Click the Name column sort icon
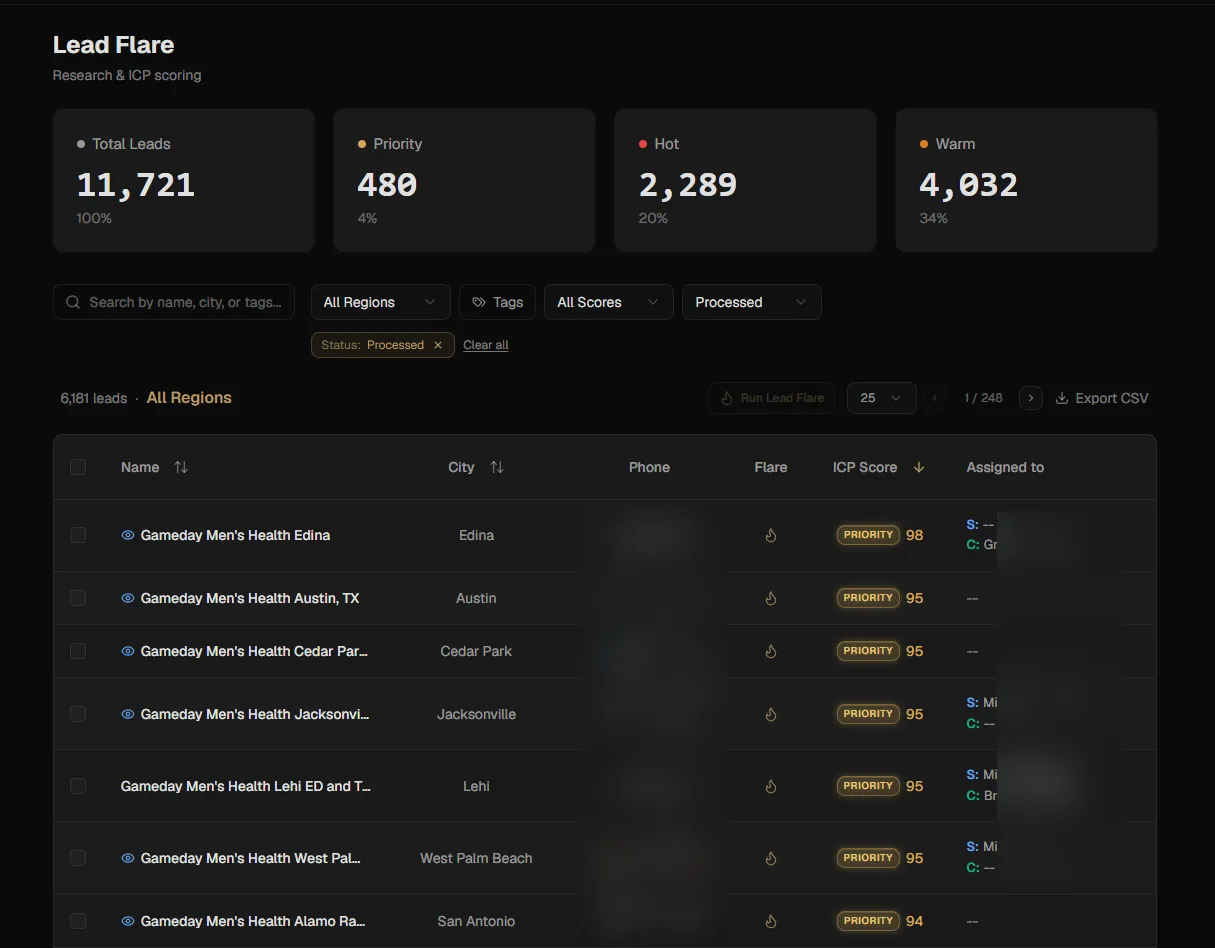 coord(178,467)
